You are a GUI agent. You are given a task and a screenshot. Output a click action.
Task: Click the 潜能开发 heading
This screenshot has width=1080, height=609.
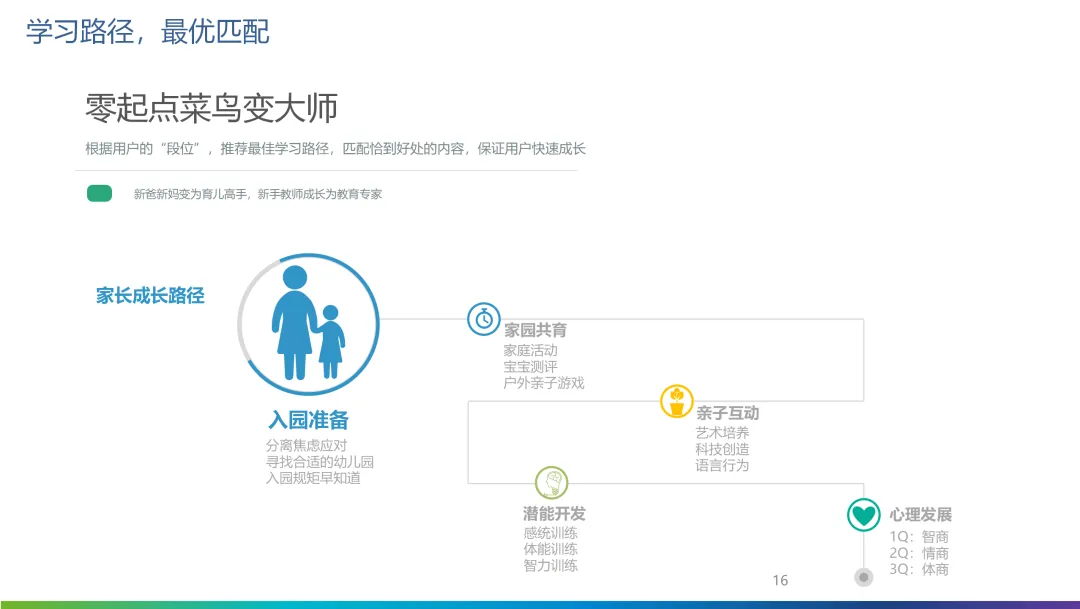[554, 513]
